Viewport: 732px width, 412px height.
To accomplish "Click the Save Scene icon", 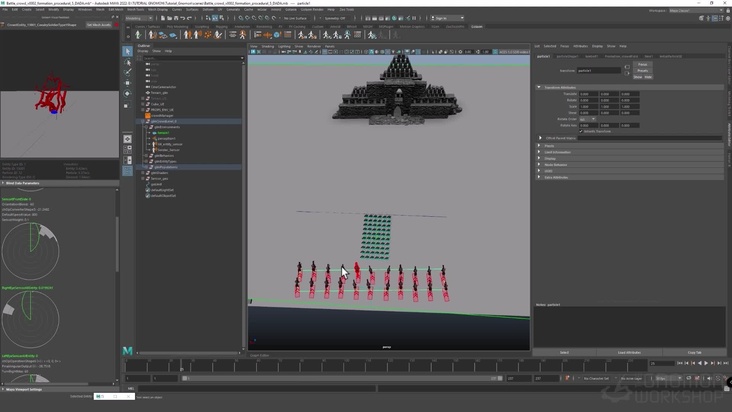I will [176, 18].
